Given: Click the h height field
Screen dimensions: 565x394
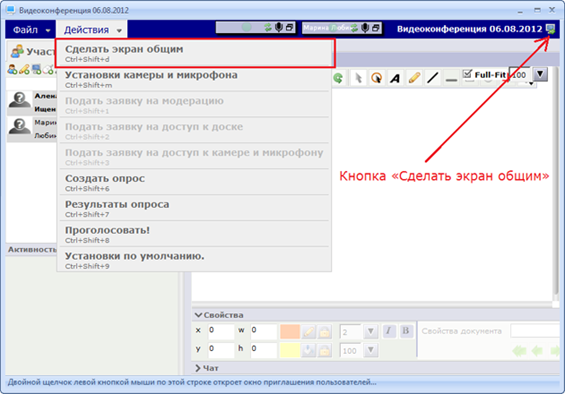Looking at the screenshot, I should click(x=264, y=350).
